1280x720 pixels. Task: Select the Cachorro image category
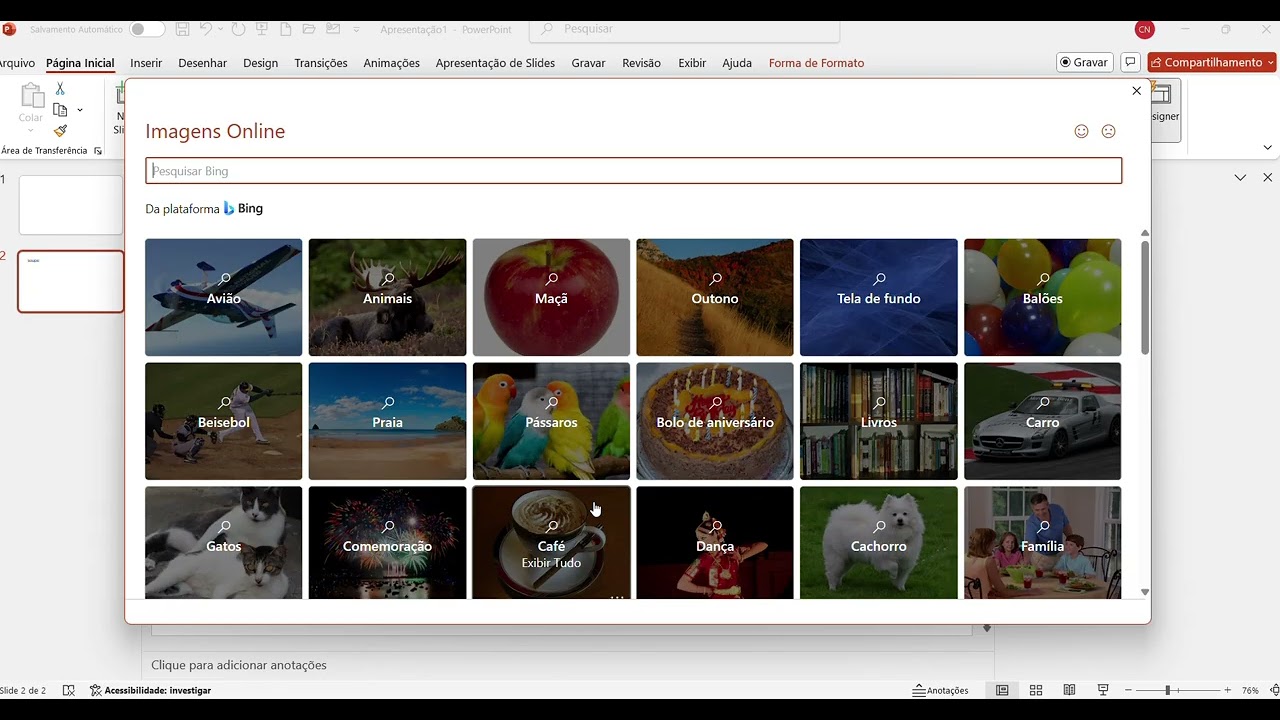point(879,542)
